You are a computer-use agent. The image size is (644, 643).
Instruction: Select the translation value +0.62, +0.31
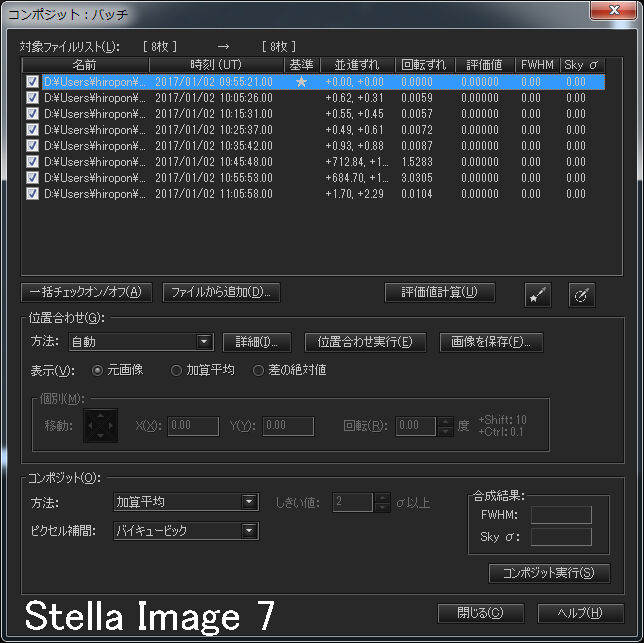coord(354,98)
